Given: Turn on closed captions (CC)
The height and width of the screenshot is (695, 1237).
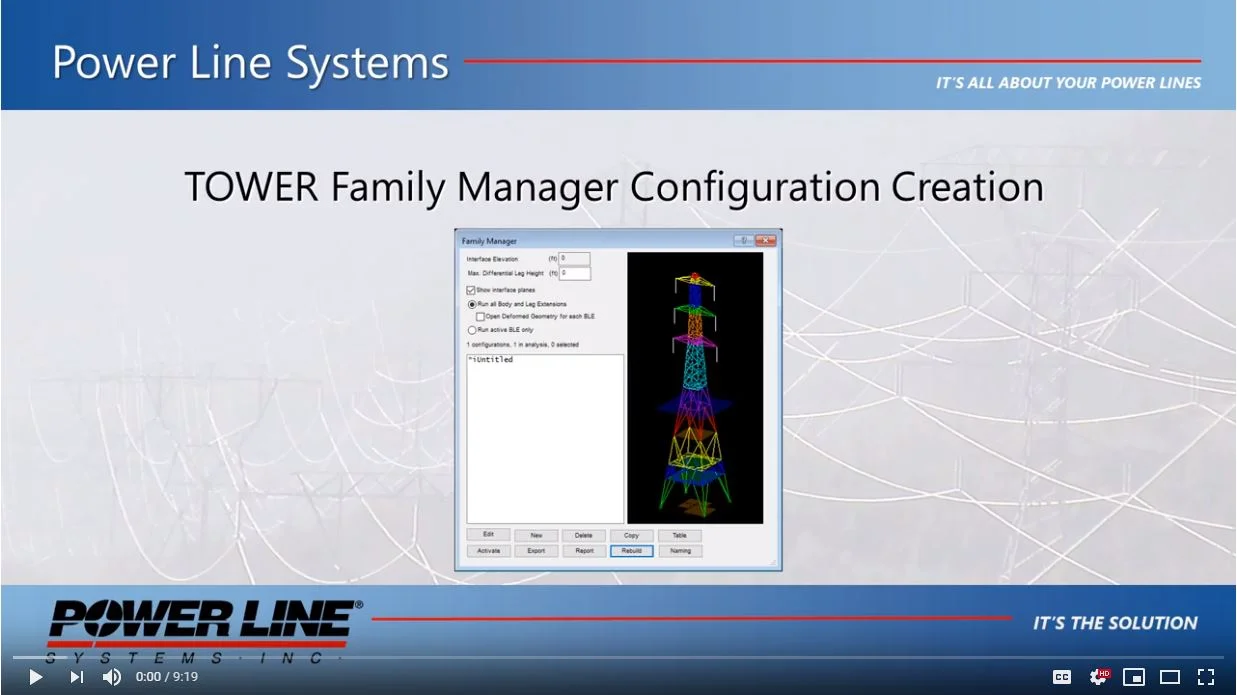Looking at the screenshot, I should pyautogui.click(x=1062, y=677).
